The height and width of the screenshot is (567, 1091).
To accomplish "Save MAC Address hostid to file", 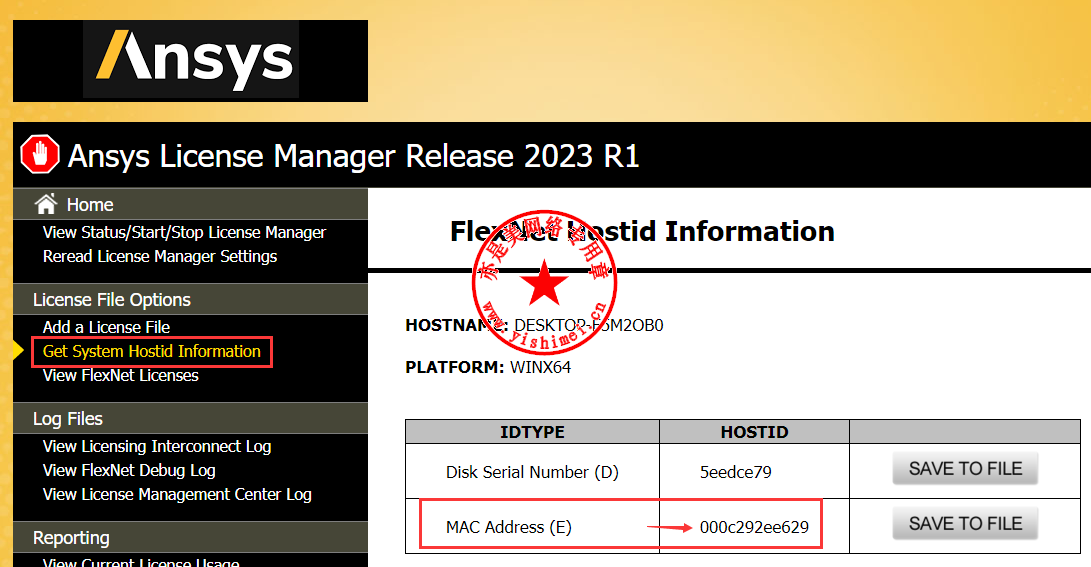I will click(965, 524).
